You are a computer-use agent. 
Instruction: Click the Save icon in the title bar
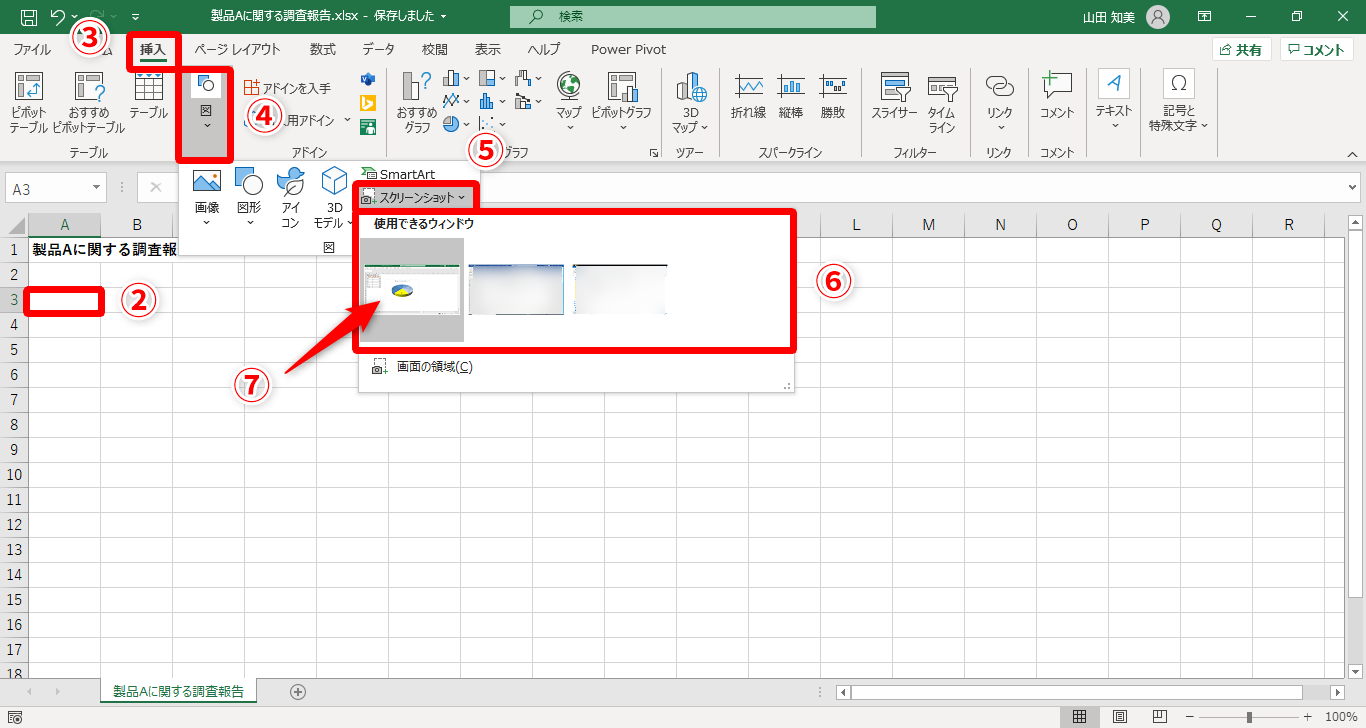(29, 17)
